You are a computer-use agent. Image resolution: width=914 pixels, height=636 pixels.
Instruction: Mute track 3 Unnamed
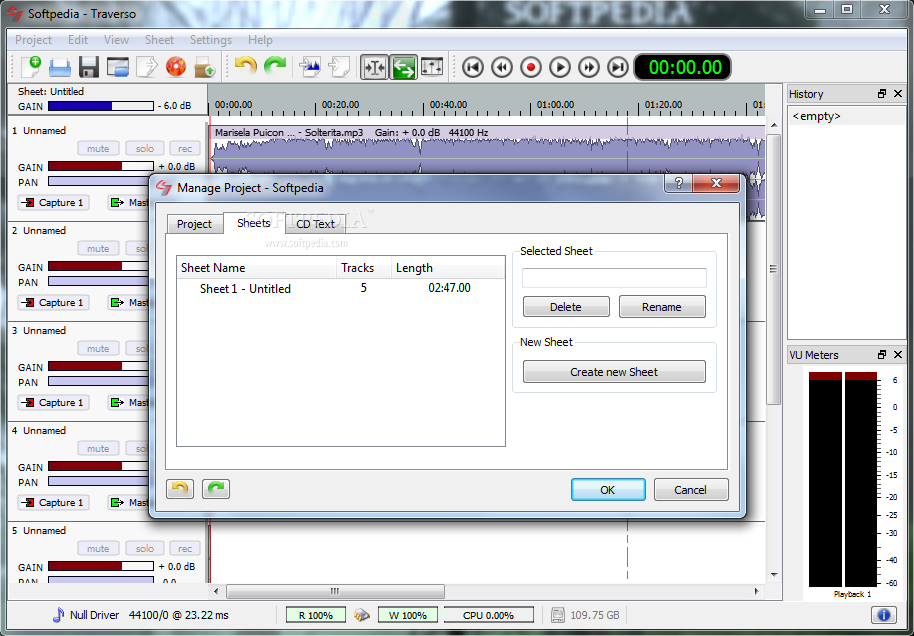click(98, 349)
